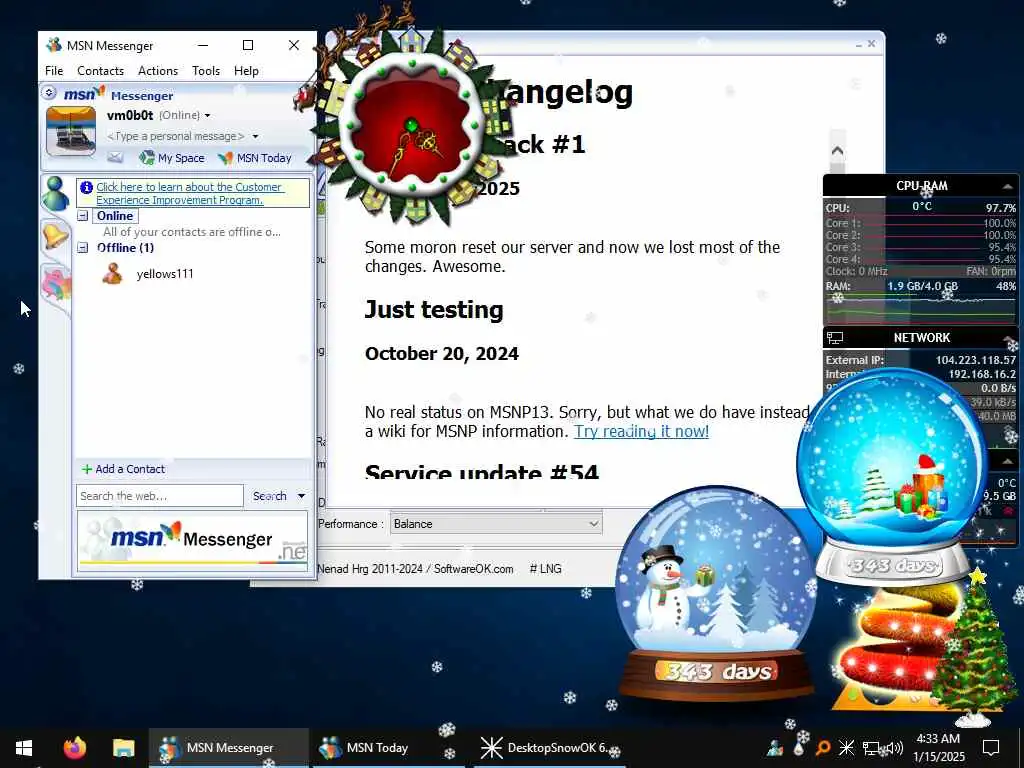Click the External IP value 104.223.118.57

(x=976, y=360)
